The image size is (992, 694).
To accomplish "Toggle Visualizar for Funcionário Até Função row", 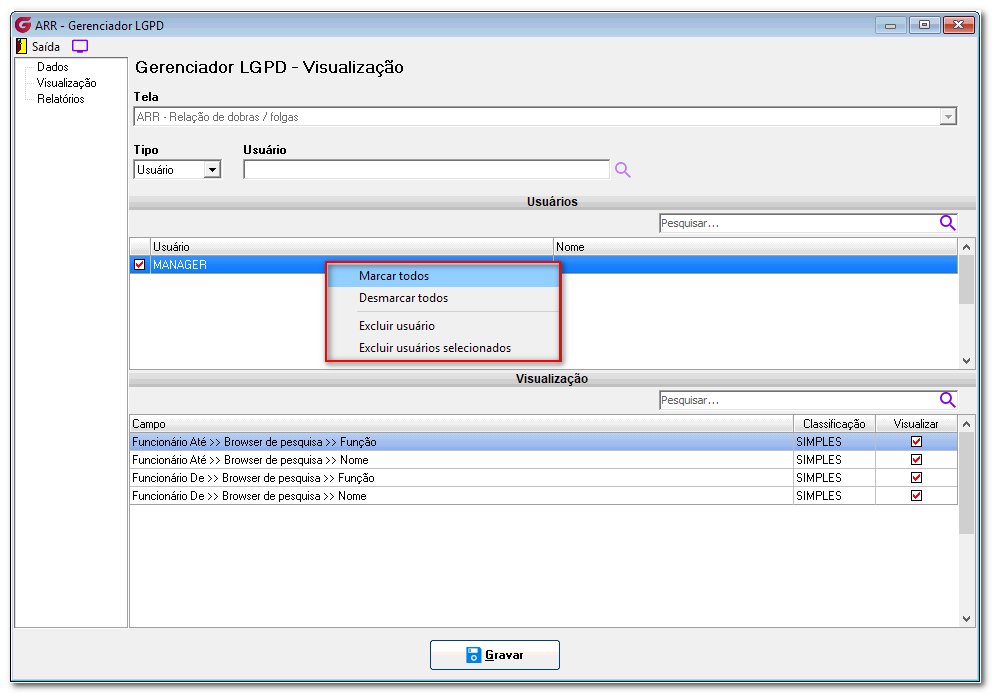I will click(916, 442).
